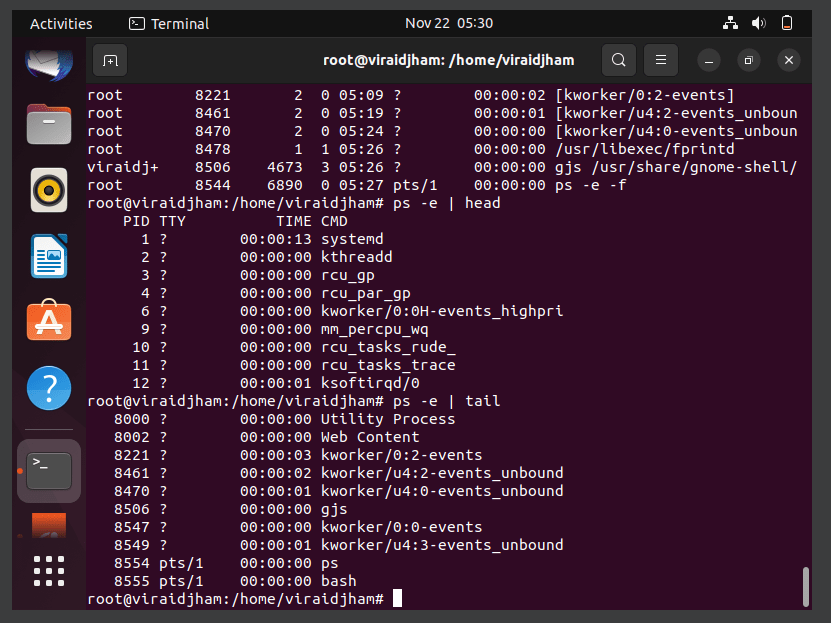Screen dimensions: 831x623
Task: Open Ubuntu Software center
Action: [x=49, y=320]
